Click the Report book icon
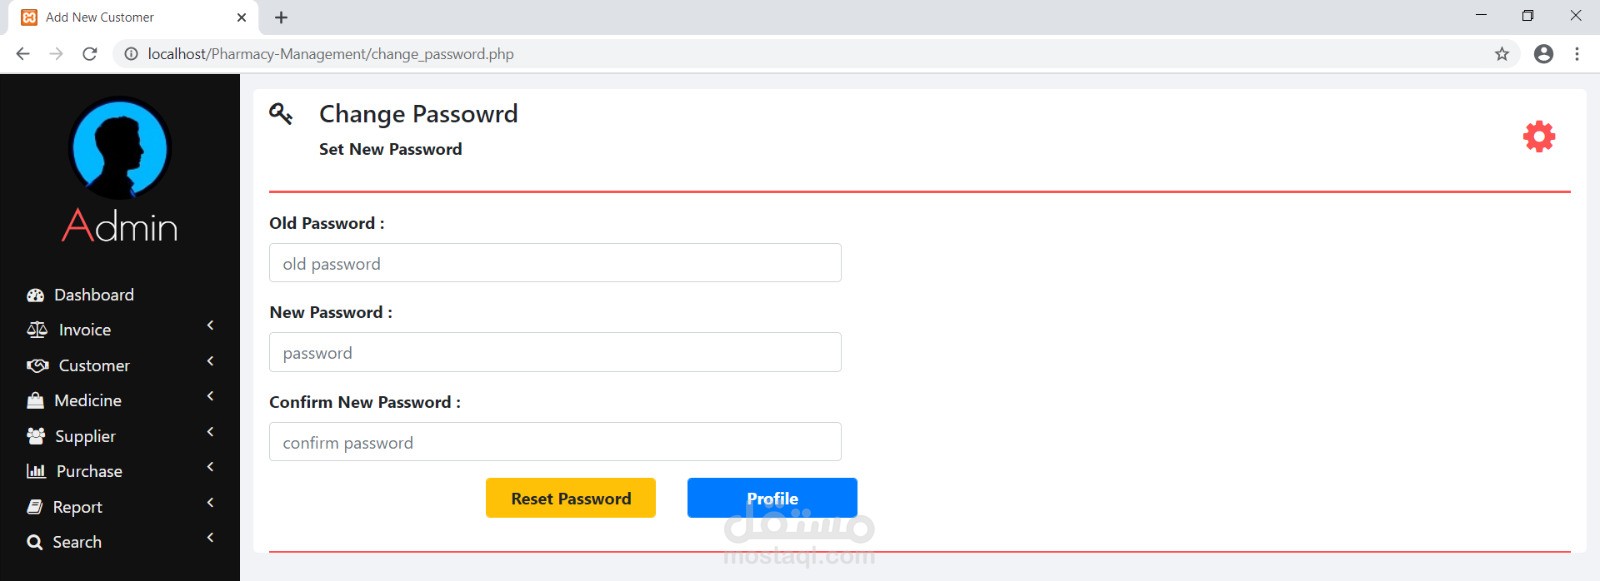Viewport: 1600px width, 581px height. point(35,507)
